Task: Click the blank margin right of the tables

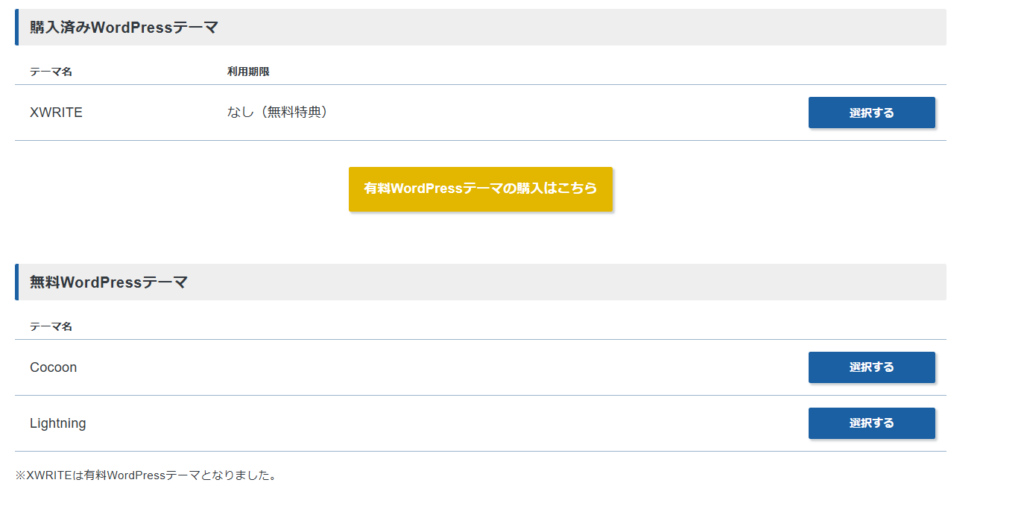Action: pyautogui.click(x=985, y=250)
